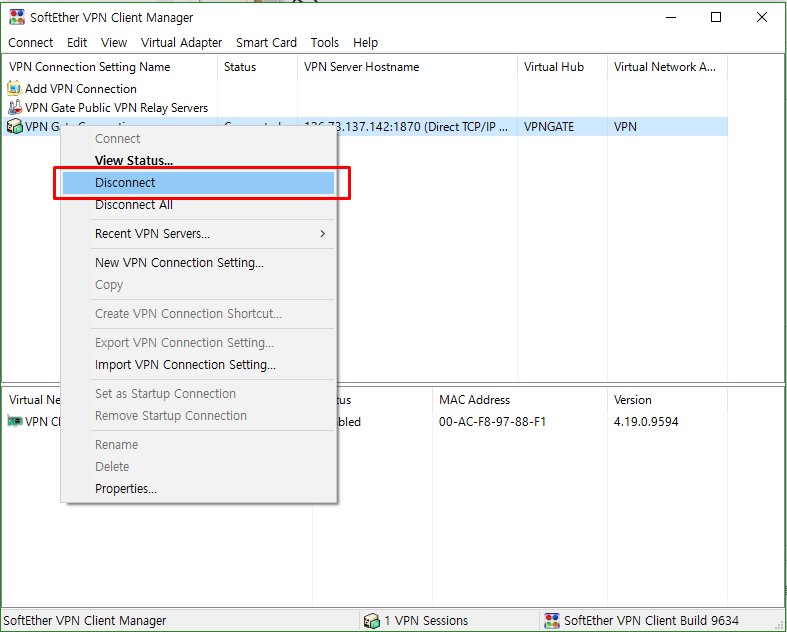Click the 1 VPN Sessions status text
This screenshot has height=632, width=787.
coord(426,621)
